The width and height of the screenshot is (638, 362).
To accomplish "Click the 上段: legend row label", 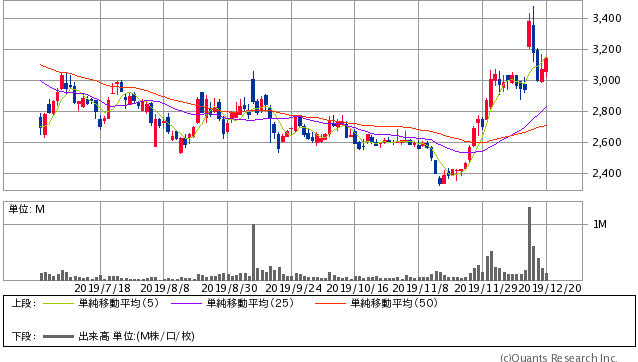I will point(24,303).
